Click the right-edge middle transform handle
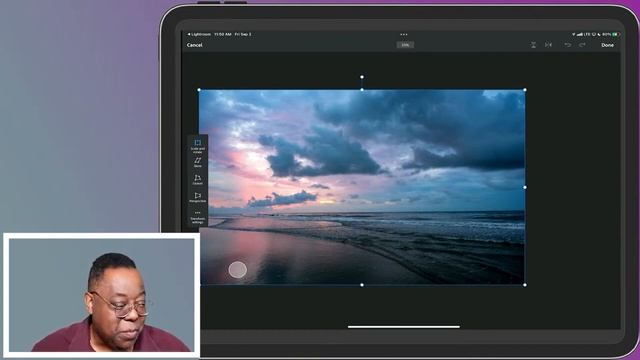This screenshot has width=640, height=360. (524, 187)
